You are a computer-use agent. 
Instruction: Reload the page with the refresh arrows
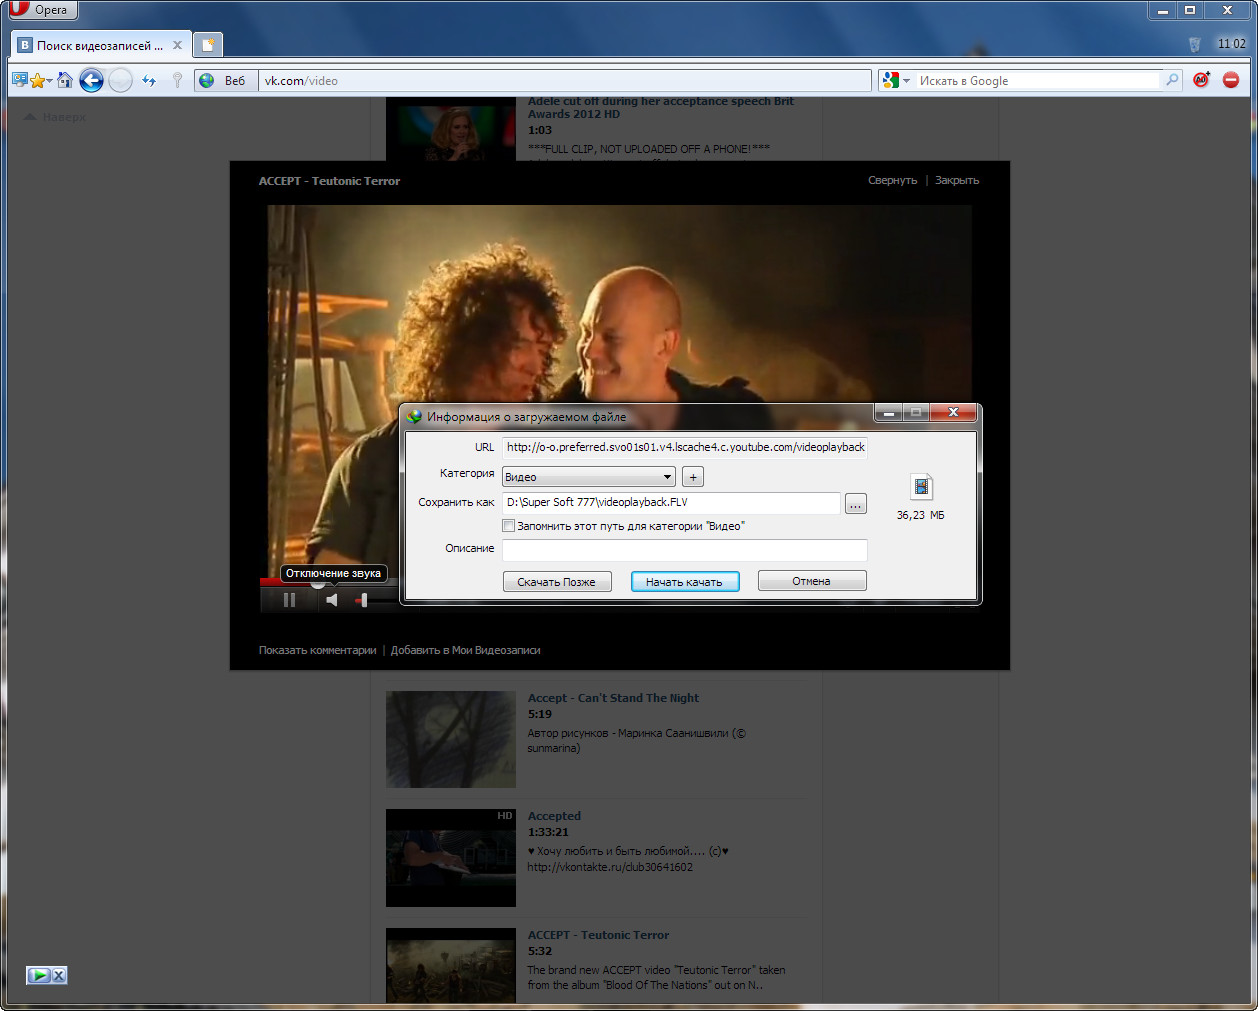click(x=149, y=80)
